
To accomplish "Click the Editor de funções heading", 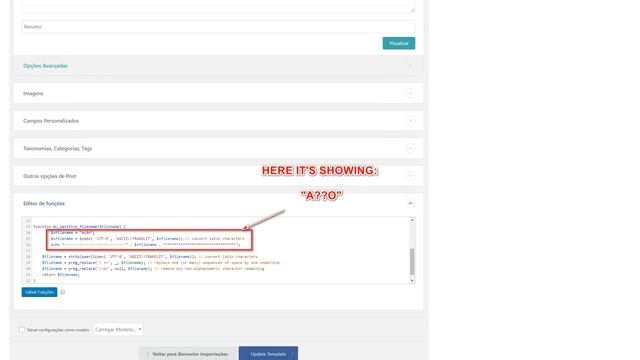I will pos(44,203).
